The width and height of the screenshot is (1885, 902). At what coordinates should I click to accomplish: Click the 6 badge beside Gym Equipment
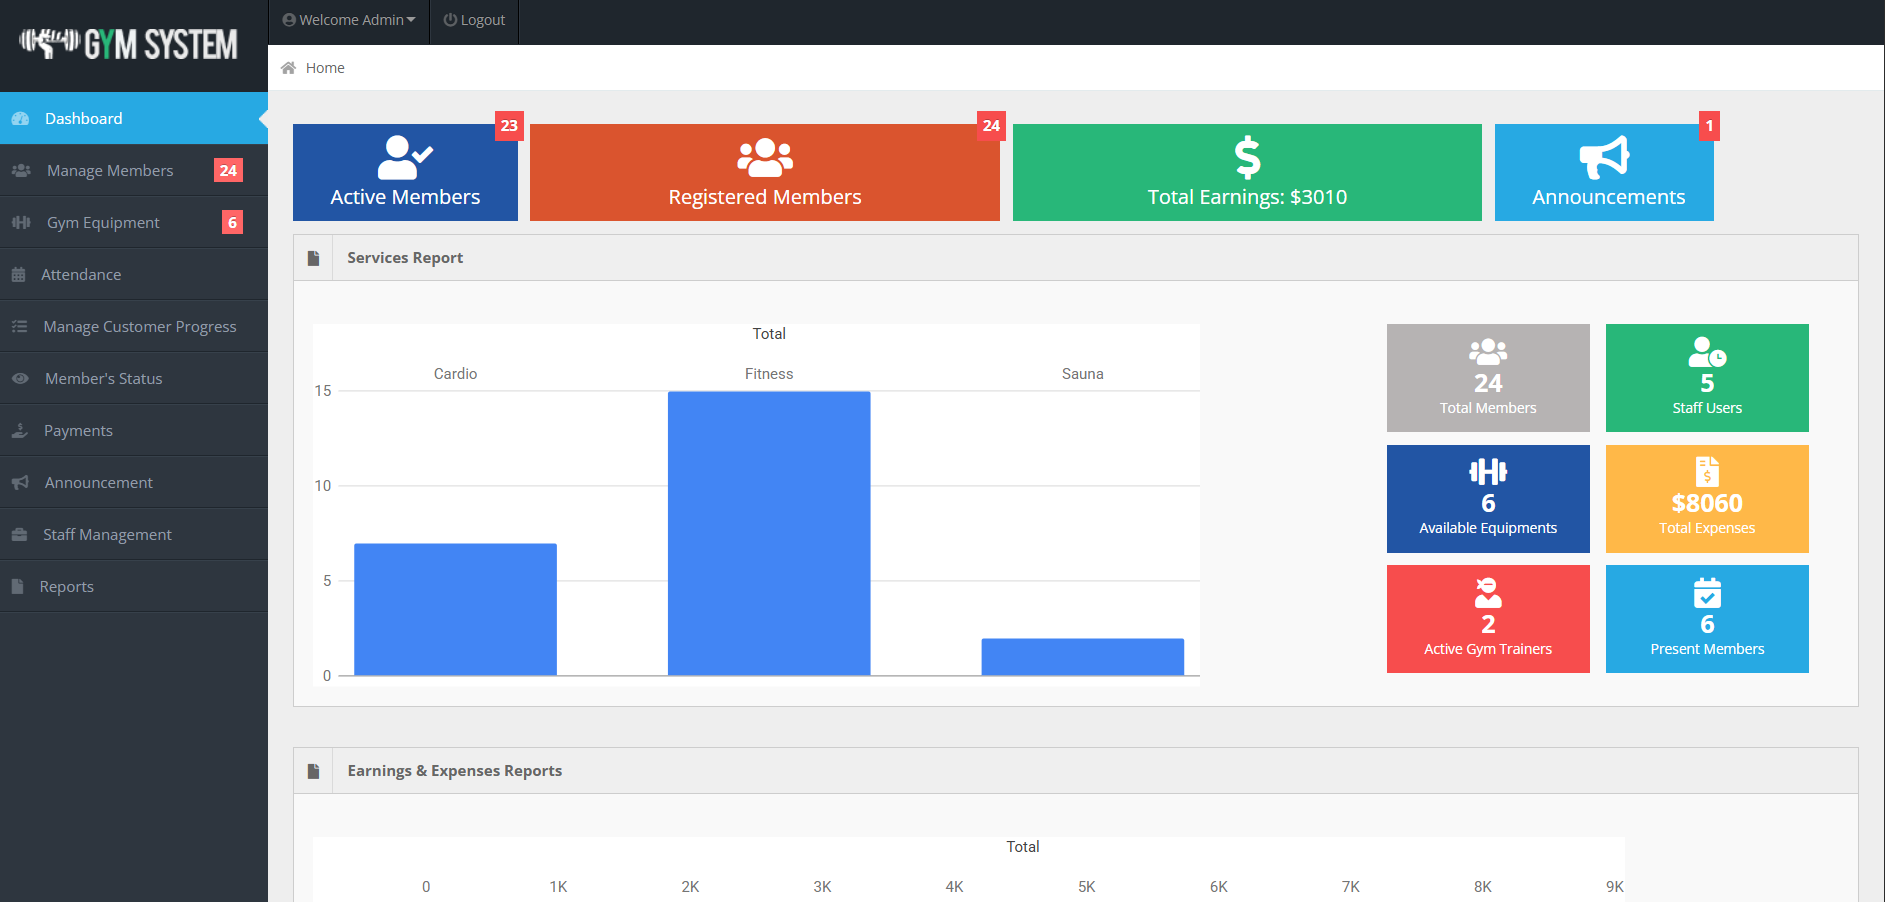click(x=232, y=222)
